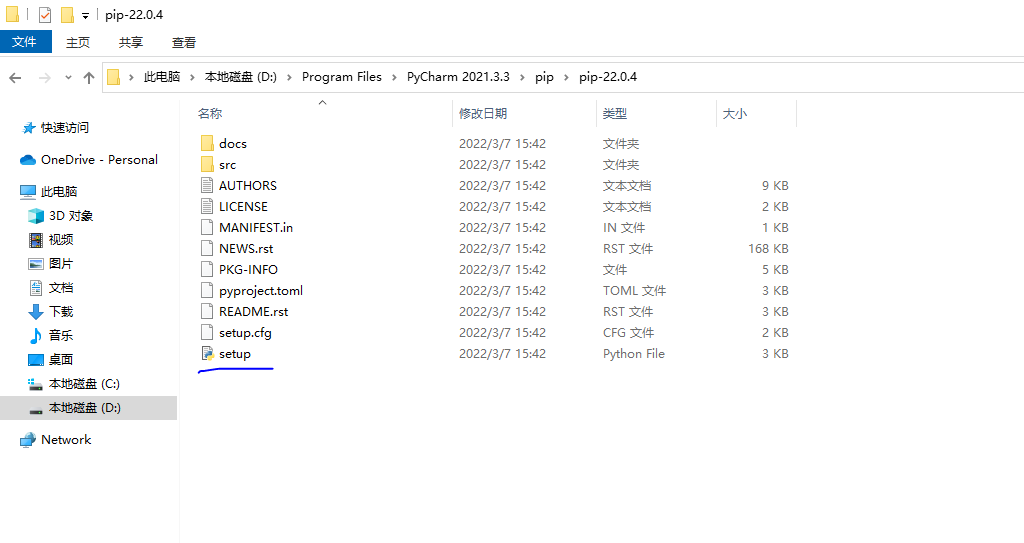Select the README.rst file icon
This screenshot has width=1024, height=543.
(x=207, y=311)
